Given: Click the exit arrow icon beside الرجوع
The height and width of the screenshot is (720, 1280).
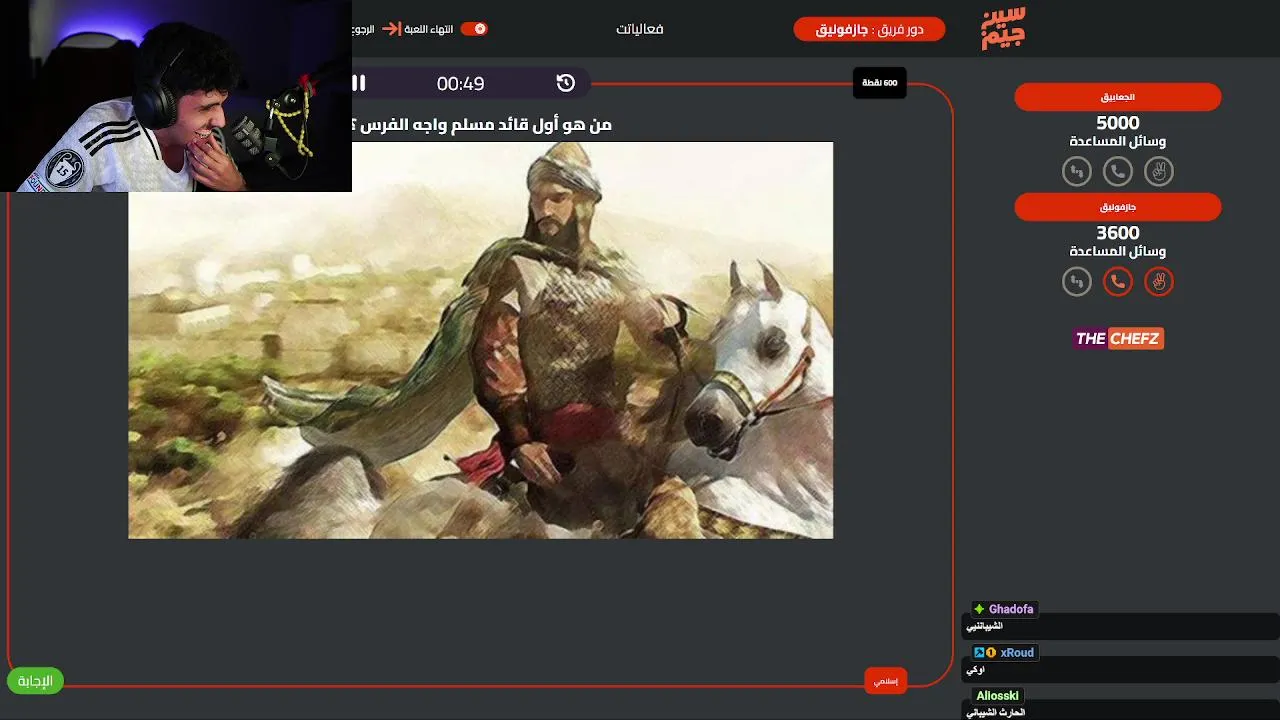Looking at the screenshot, I should (x=392, y=29).
